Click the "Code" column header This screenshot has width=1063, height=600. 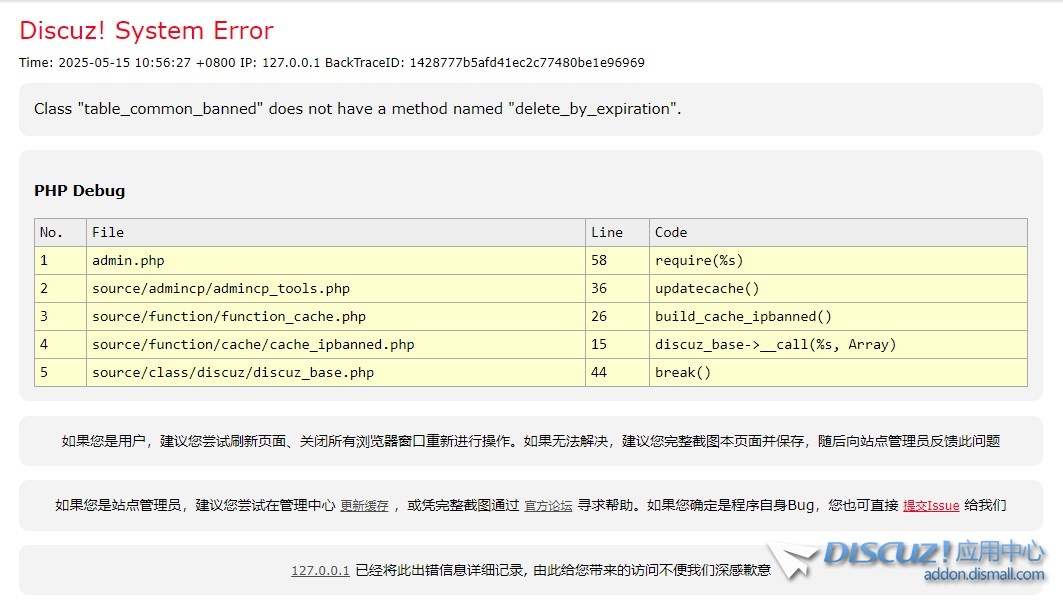point(671,232)
